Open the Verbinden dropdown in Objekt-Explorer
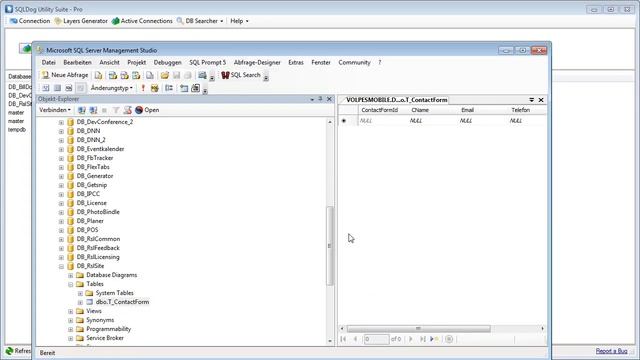 [x=55, y=110]
